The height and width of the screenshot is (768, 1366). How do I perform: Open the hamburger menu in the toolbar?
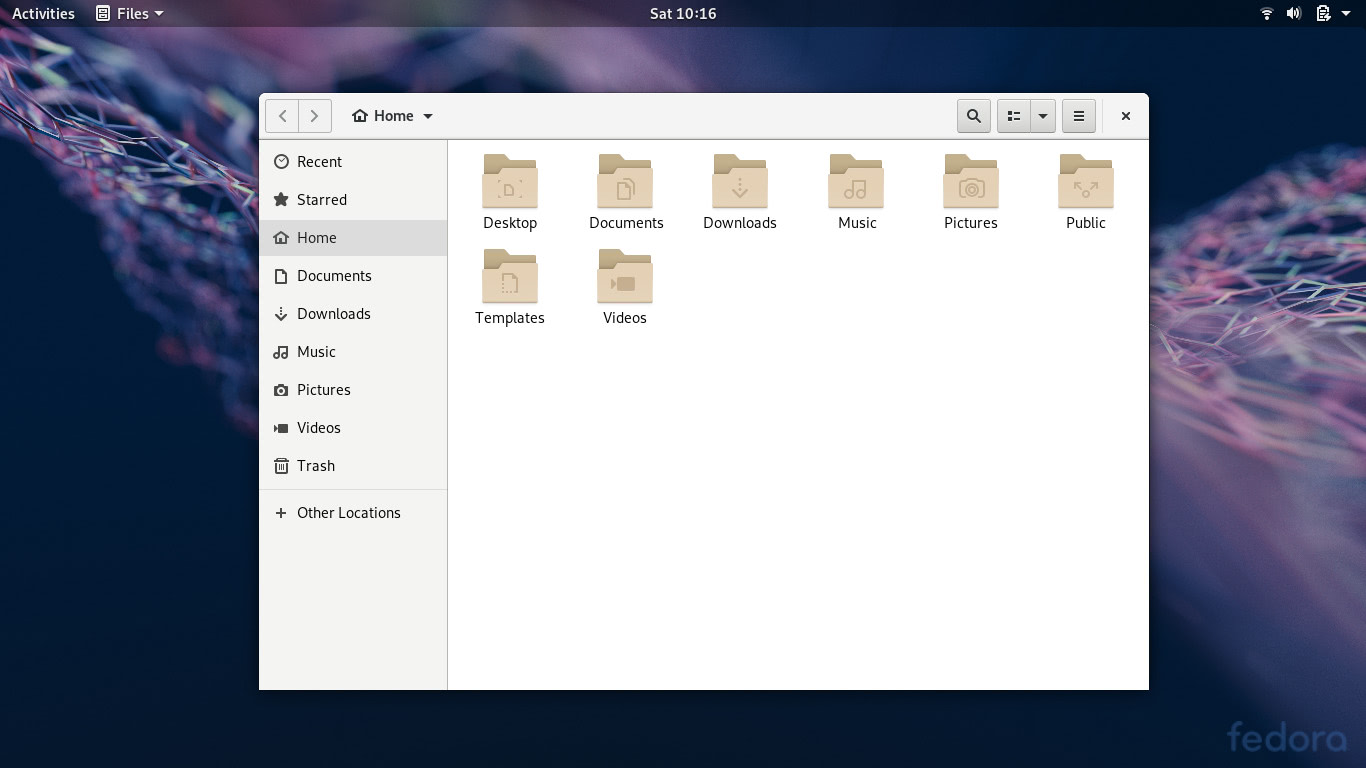[x=1079, y=115]
